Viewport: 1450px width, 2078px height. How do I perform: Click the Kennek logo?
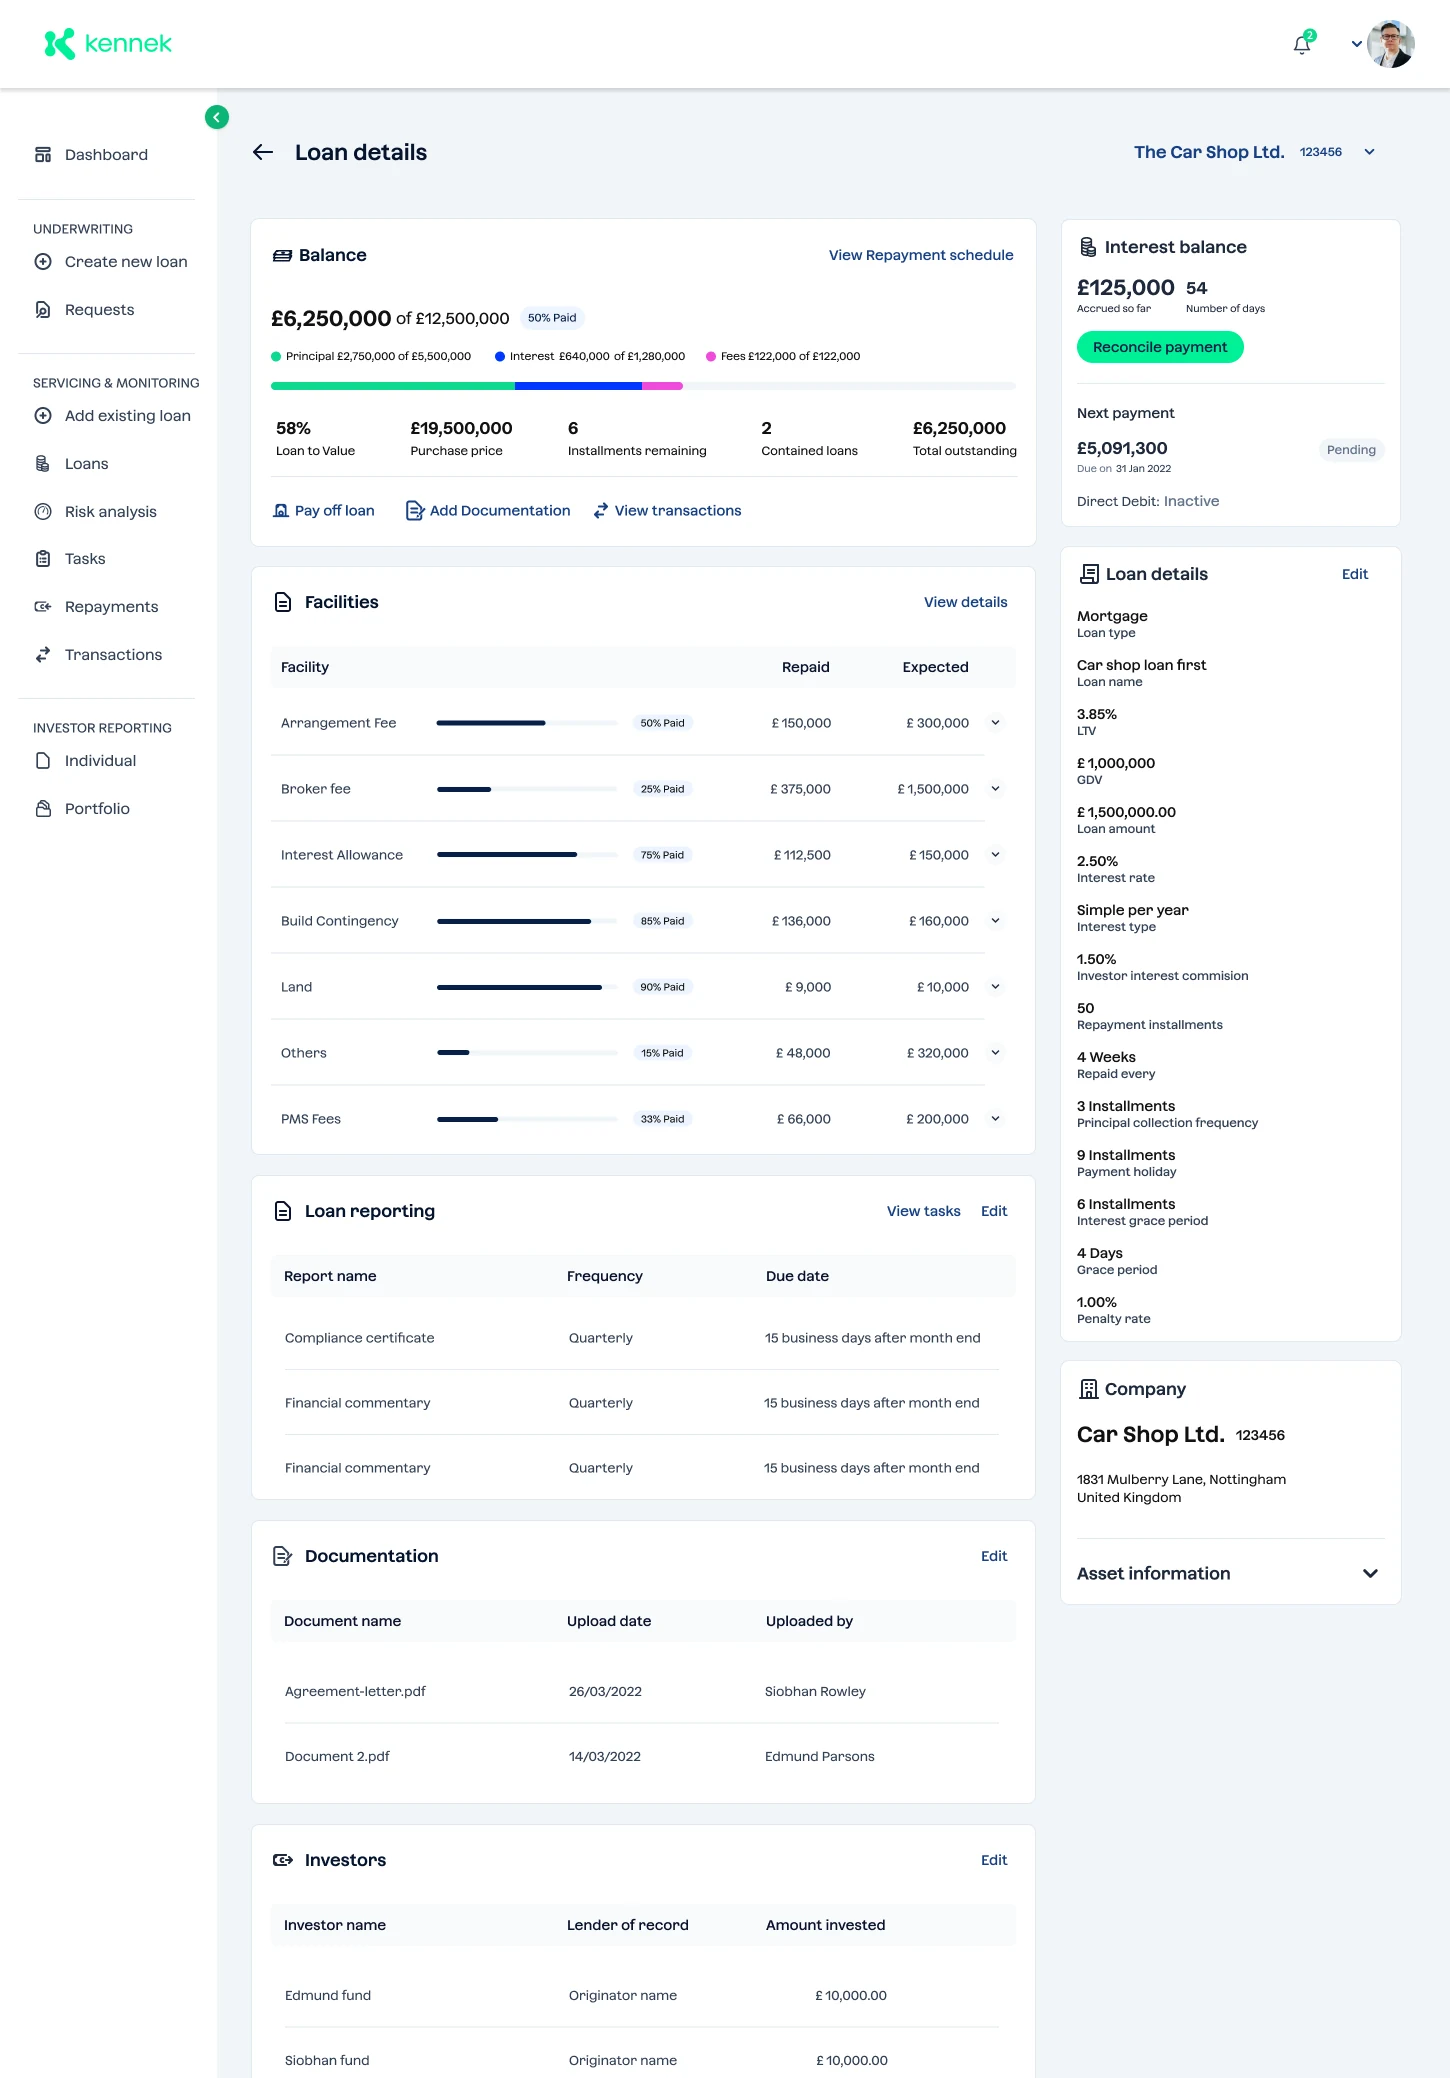point(108,44)
